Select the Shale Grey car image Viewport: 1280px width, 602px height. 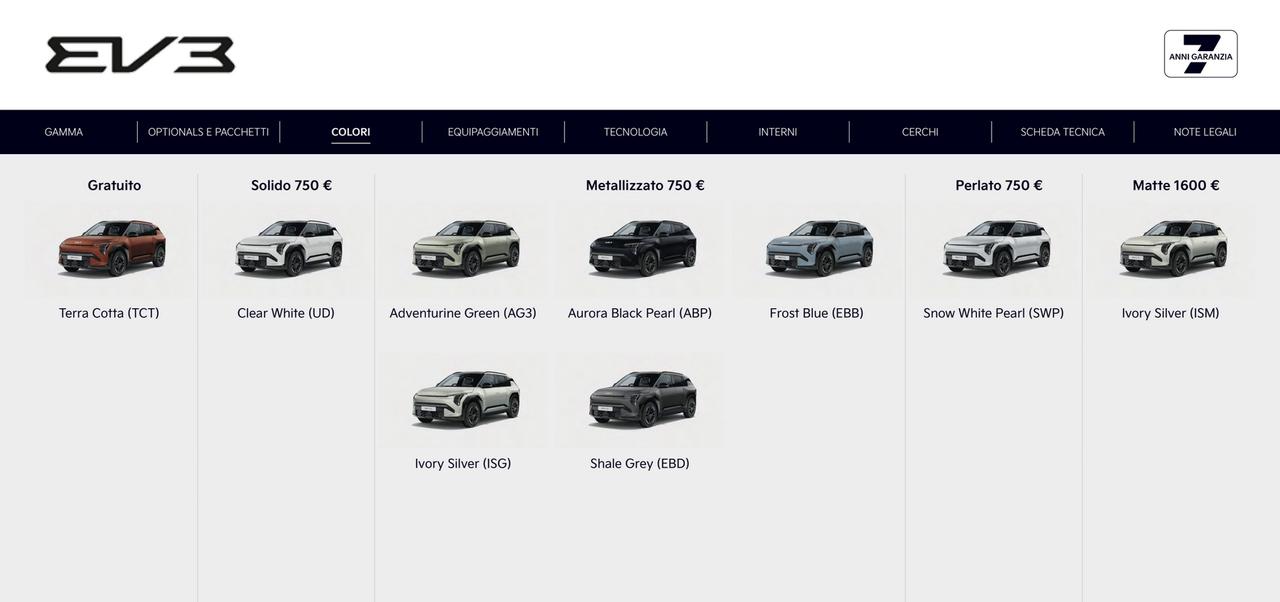642,399
